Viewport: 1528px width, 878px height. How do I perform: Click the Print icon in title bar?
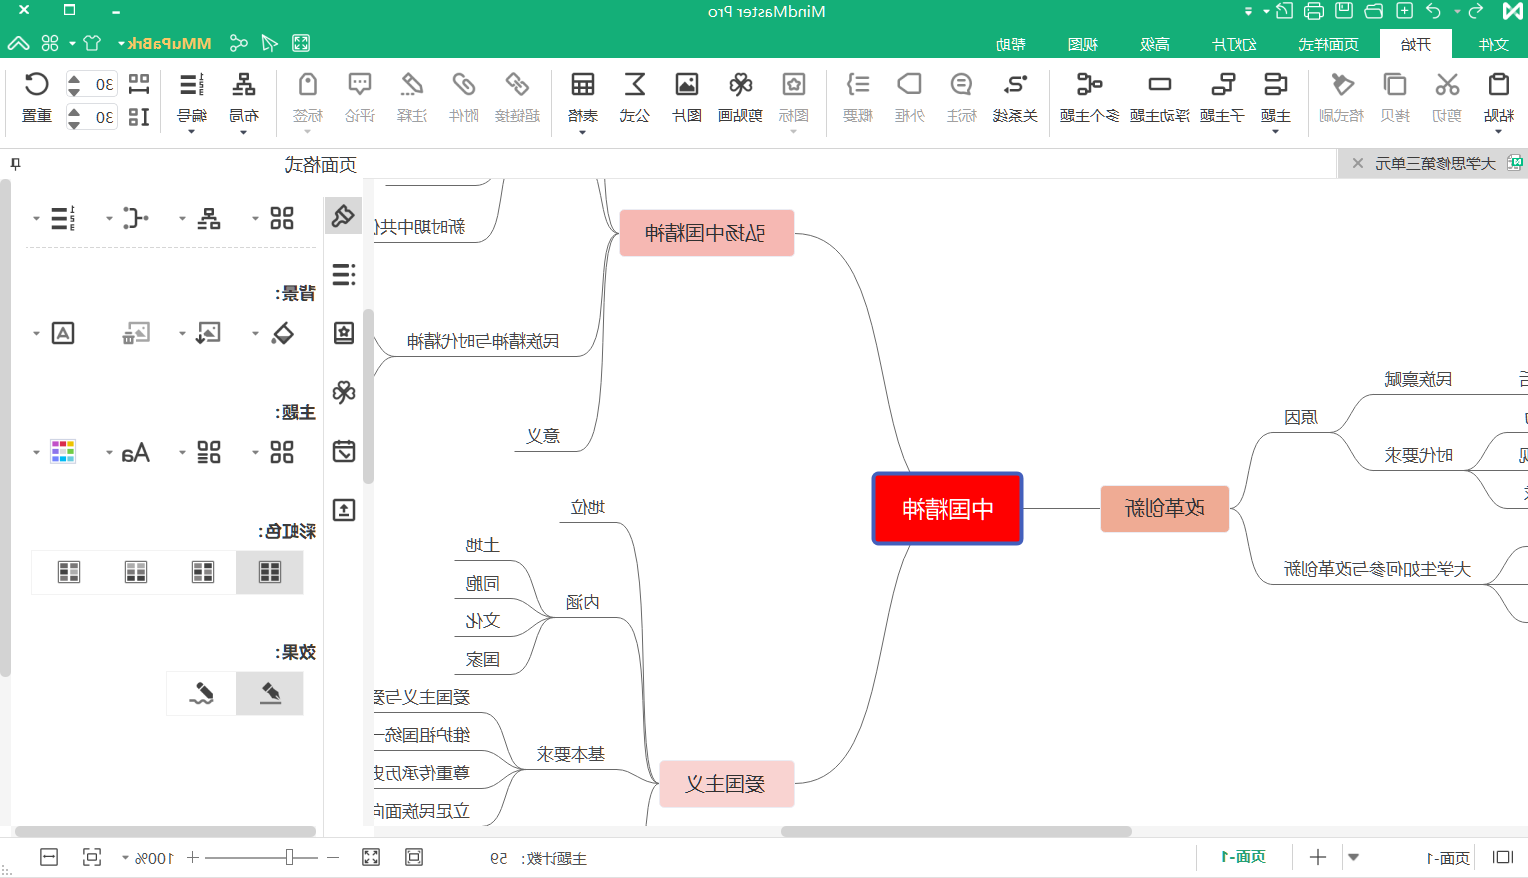(1314, 11)
